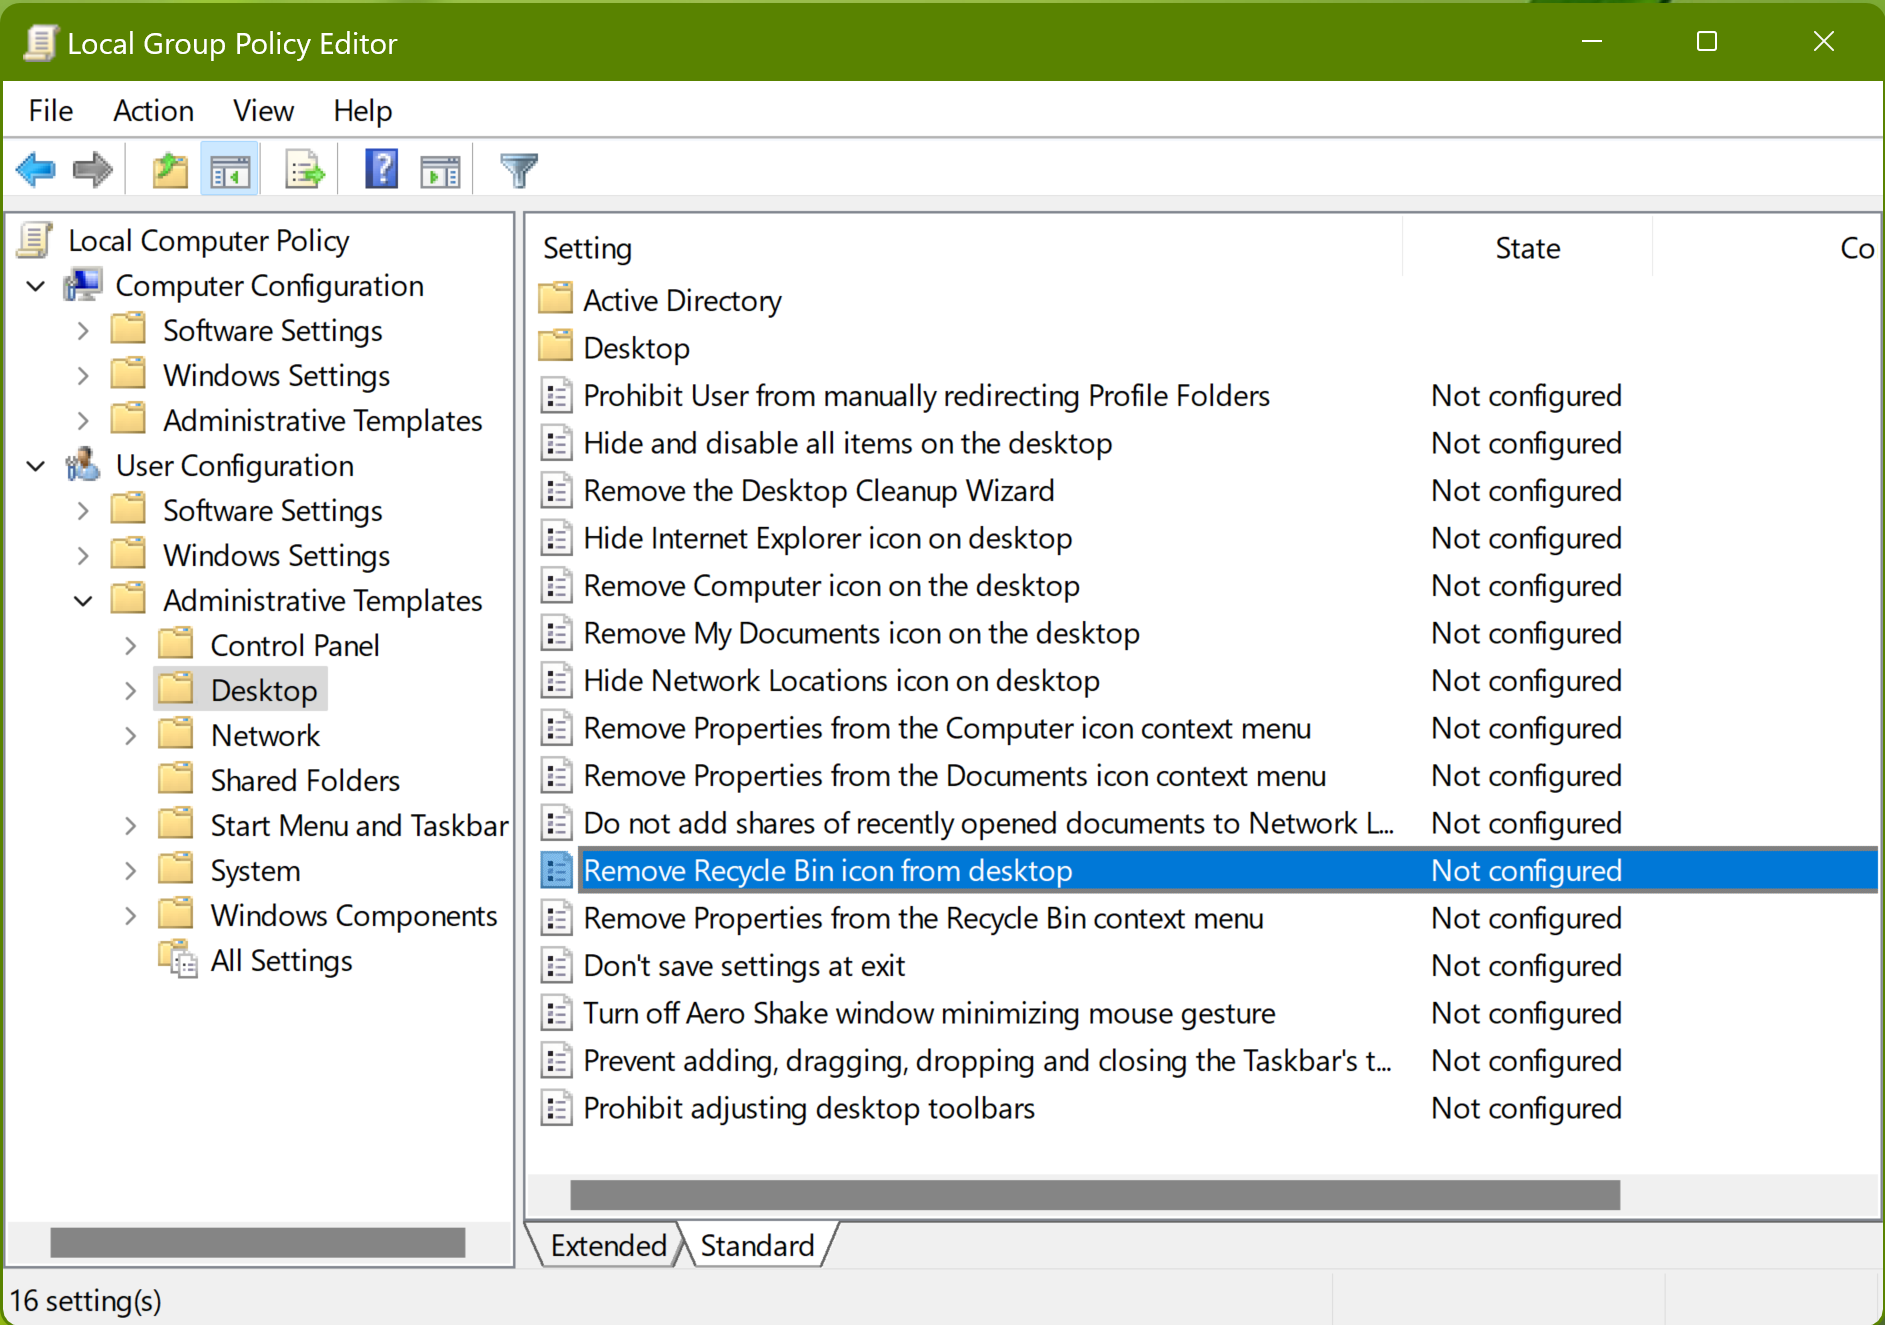Expand the Windows Components folder
This screenshot has width=1885, height=1325.
[131, 916]
